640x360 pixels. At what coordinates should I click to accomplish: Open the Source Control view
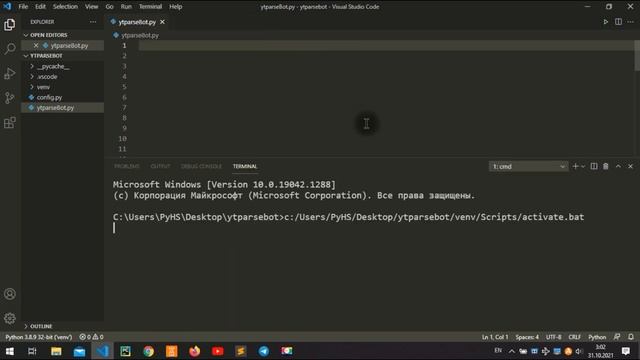(x=9, y=98)
